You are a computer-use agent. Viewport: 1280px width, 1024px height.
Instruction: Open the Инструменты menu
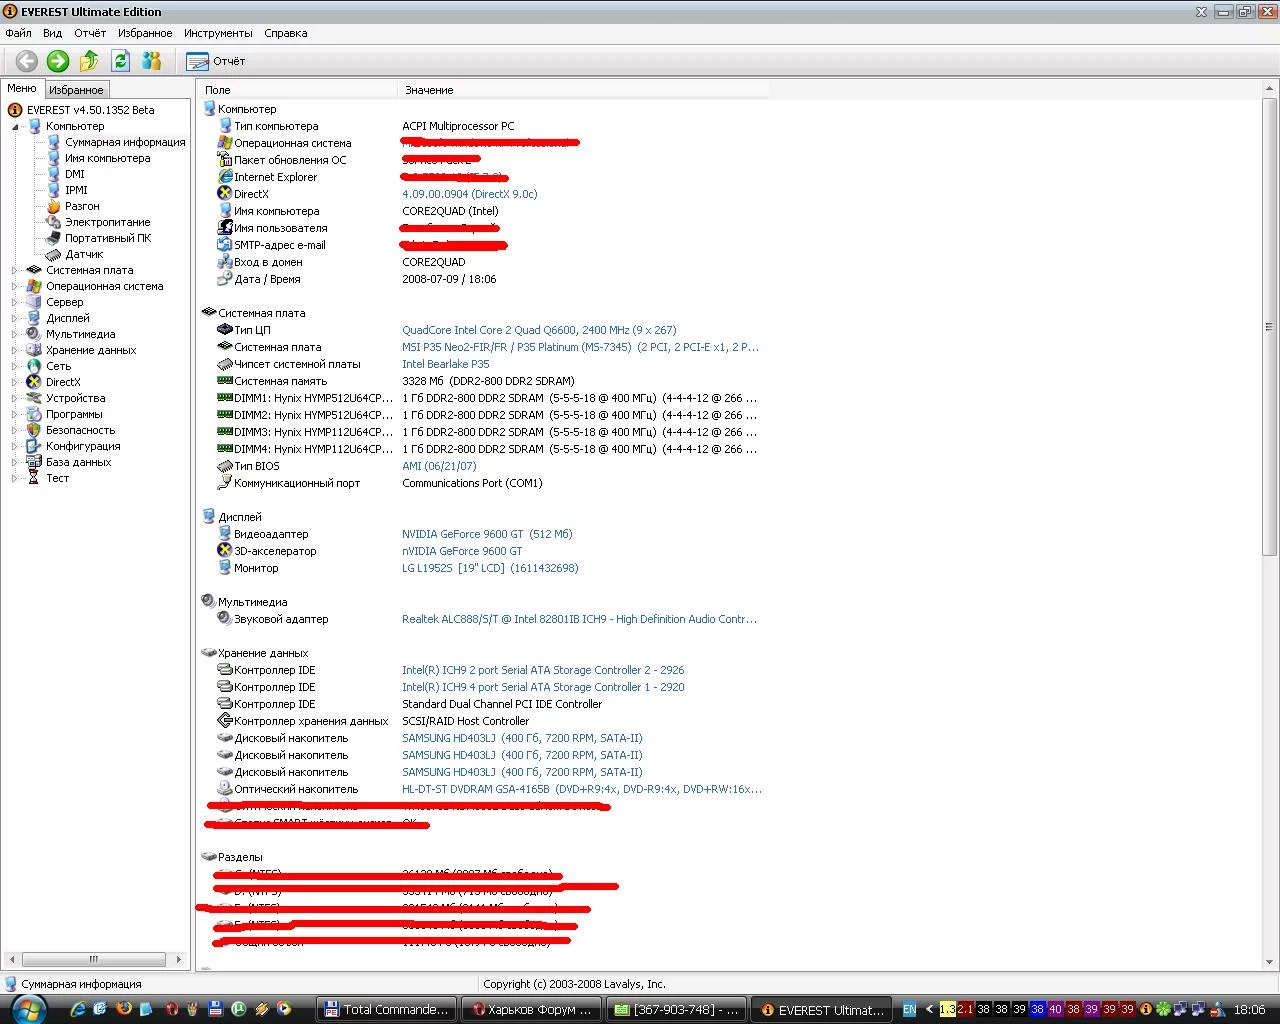point(218,33)
